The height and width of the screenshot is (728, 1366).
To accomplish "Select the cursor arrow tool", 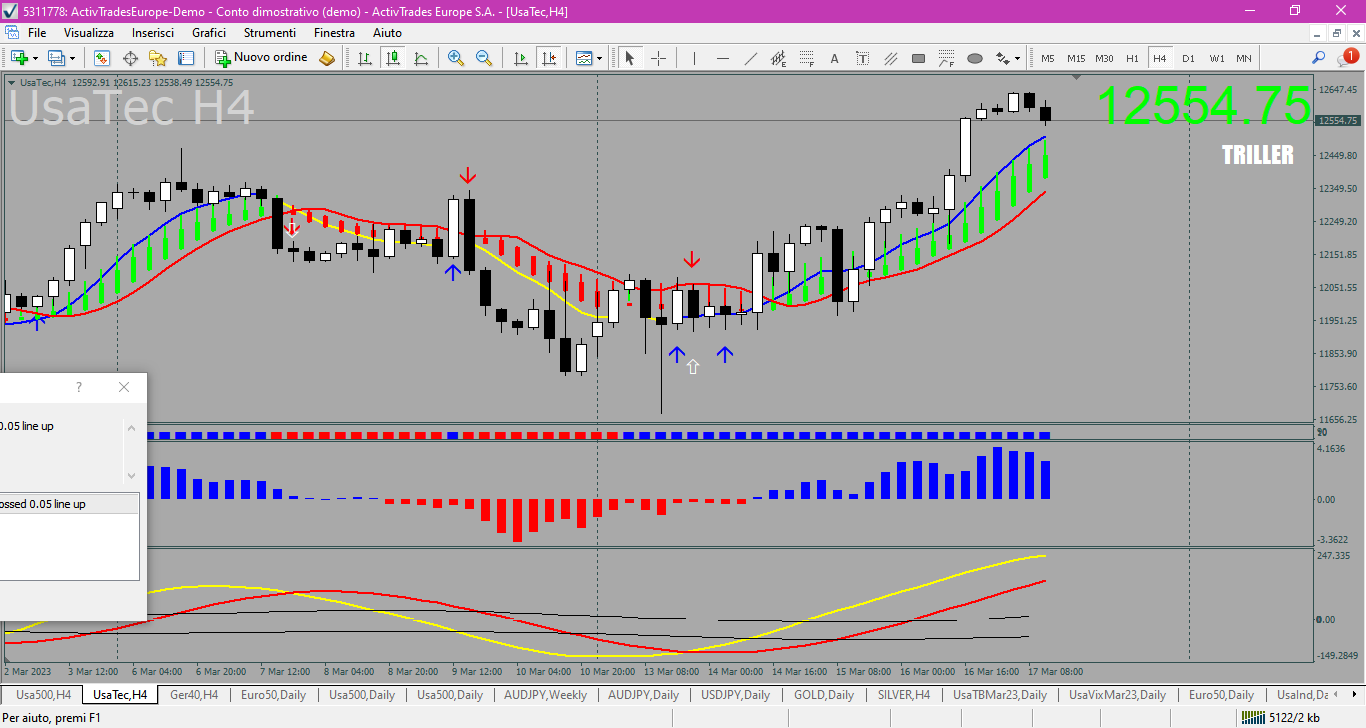I will pyautogui.click(x=630, y=58).
